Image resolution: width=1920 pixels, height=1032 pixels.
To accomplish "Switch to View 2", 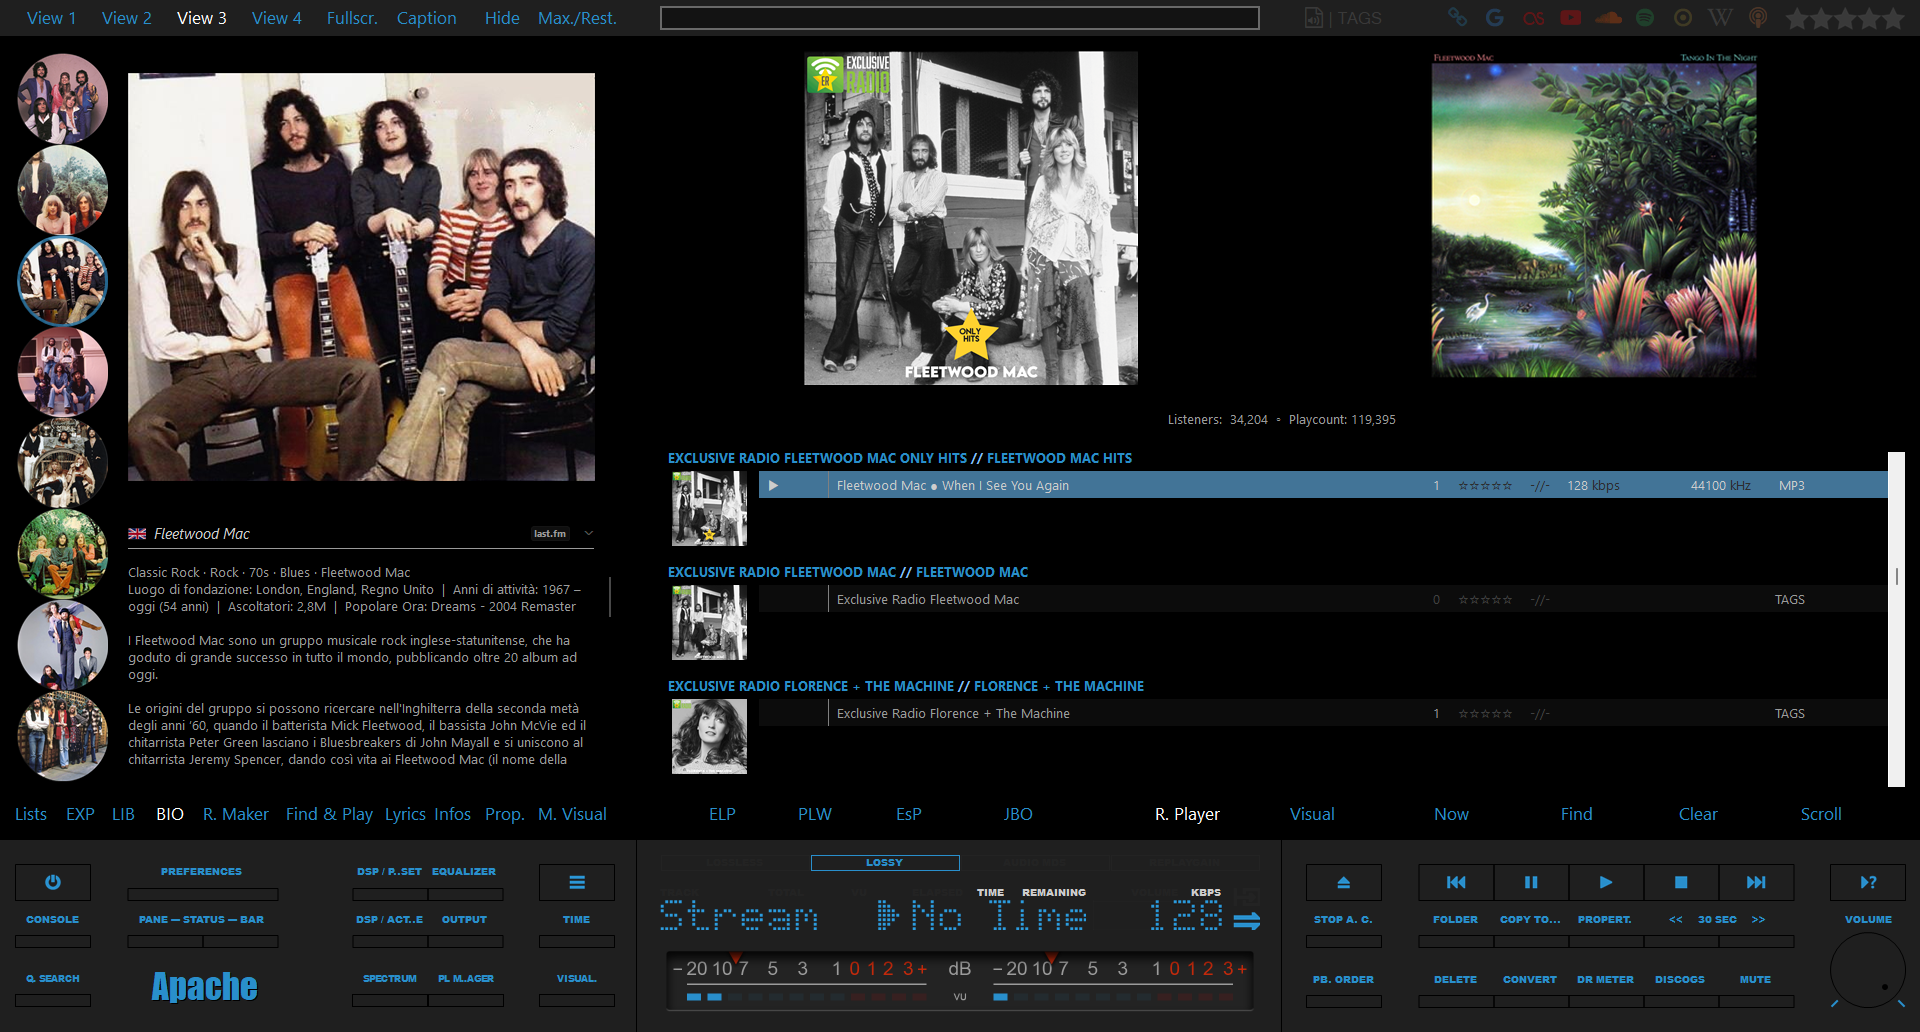I will [127, 18].
